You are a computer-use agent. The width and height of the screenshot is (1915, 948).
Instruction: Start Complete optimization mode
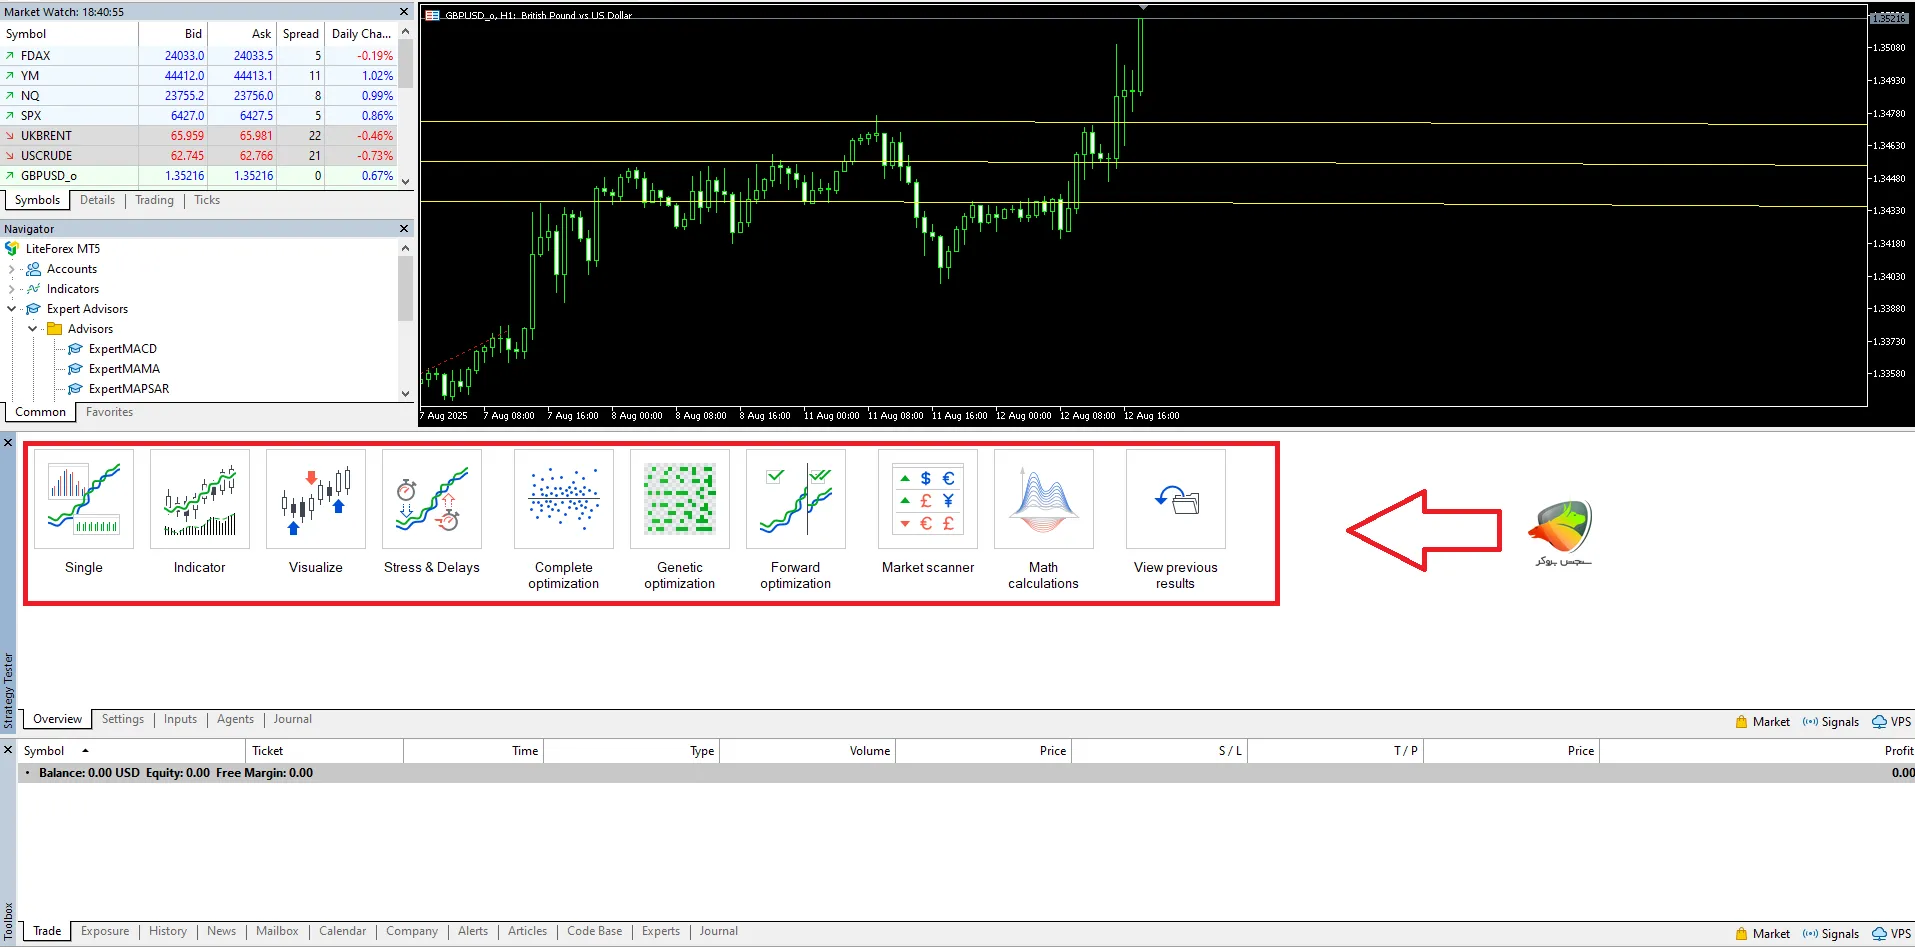[564, 499]
